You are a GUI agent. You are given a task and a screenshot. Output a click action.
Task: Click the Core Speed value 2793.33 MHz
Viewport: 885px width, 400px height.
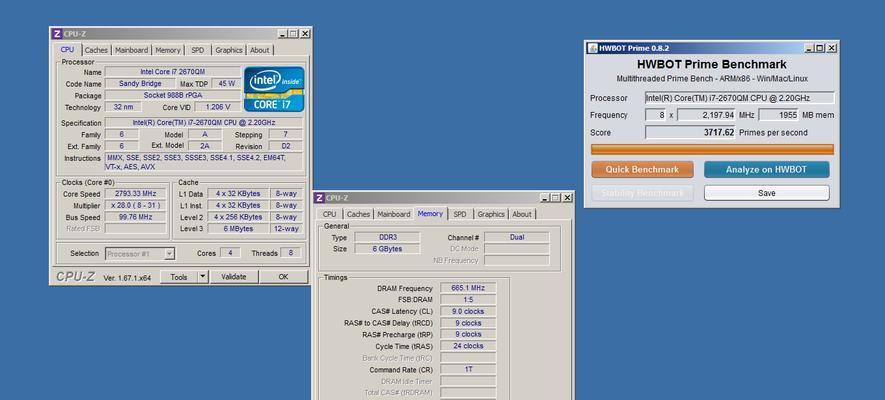(x=135, y=194)
